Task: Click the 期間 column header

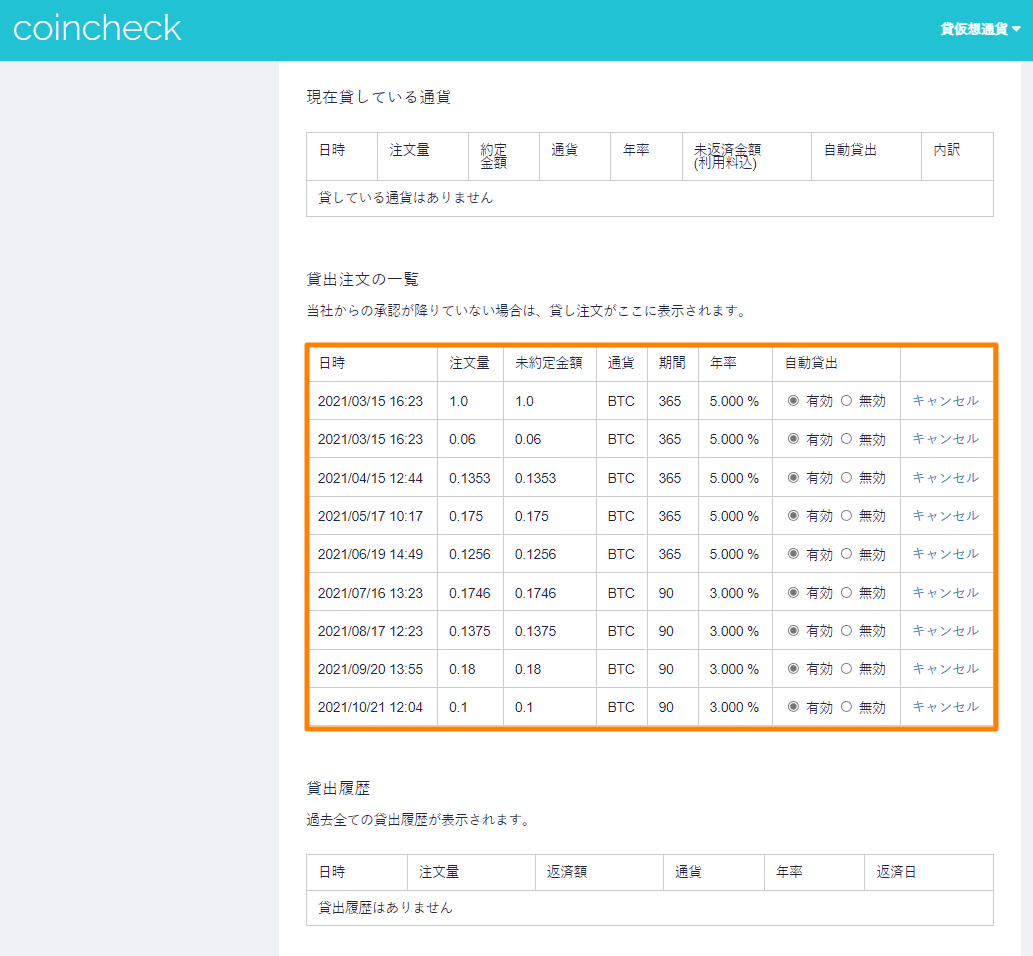Action: [671, 363]
